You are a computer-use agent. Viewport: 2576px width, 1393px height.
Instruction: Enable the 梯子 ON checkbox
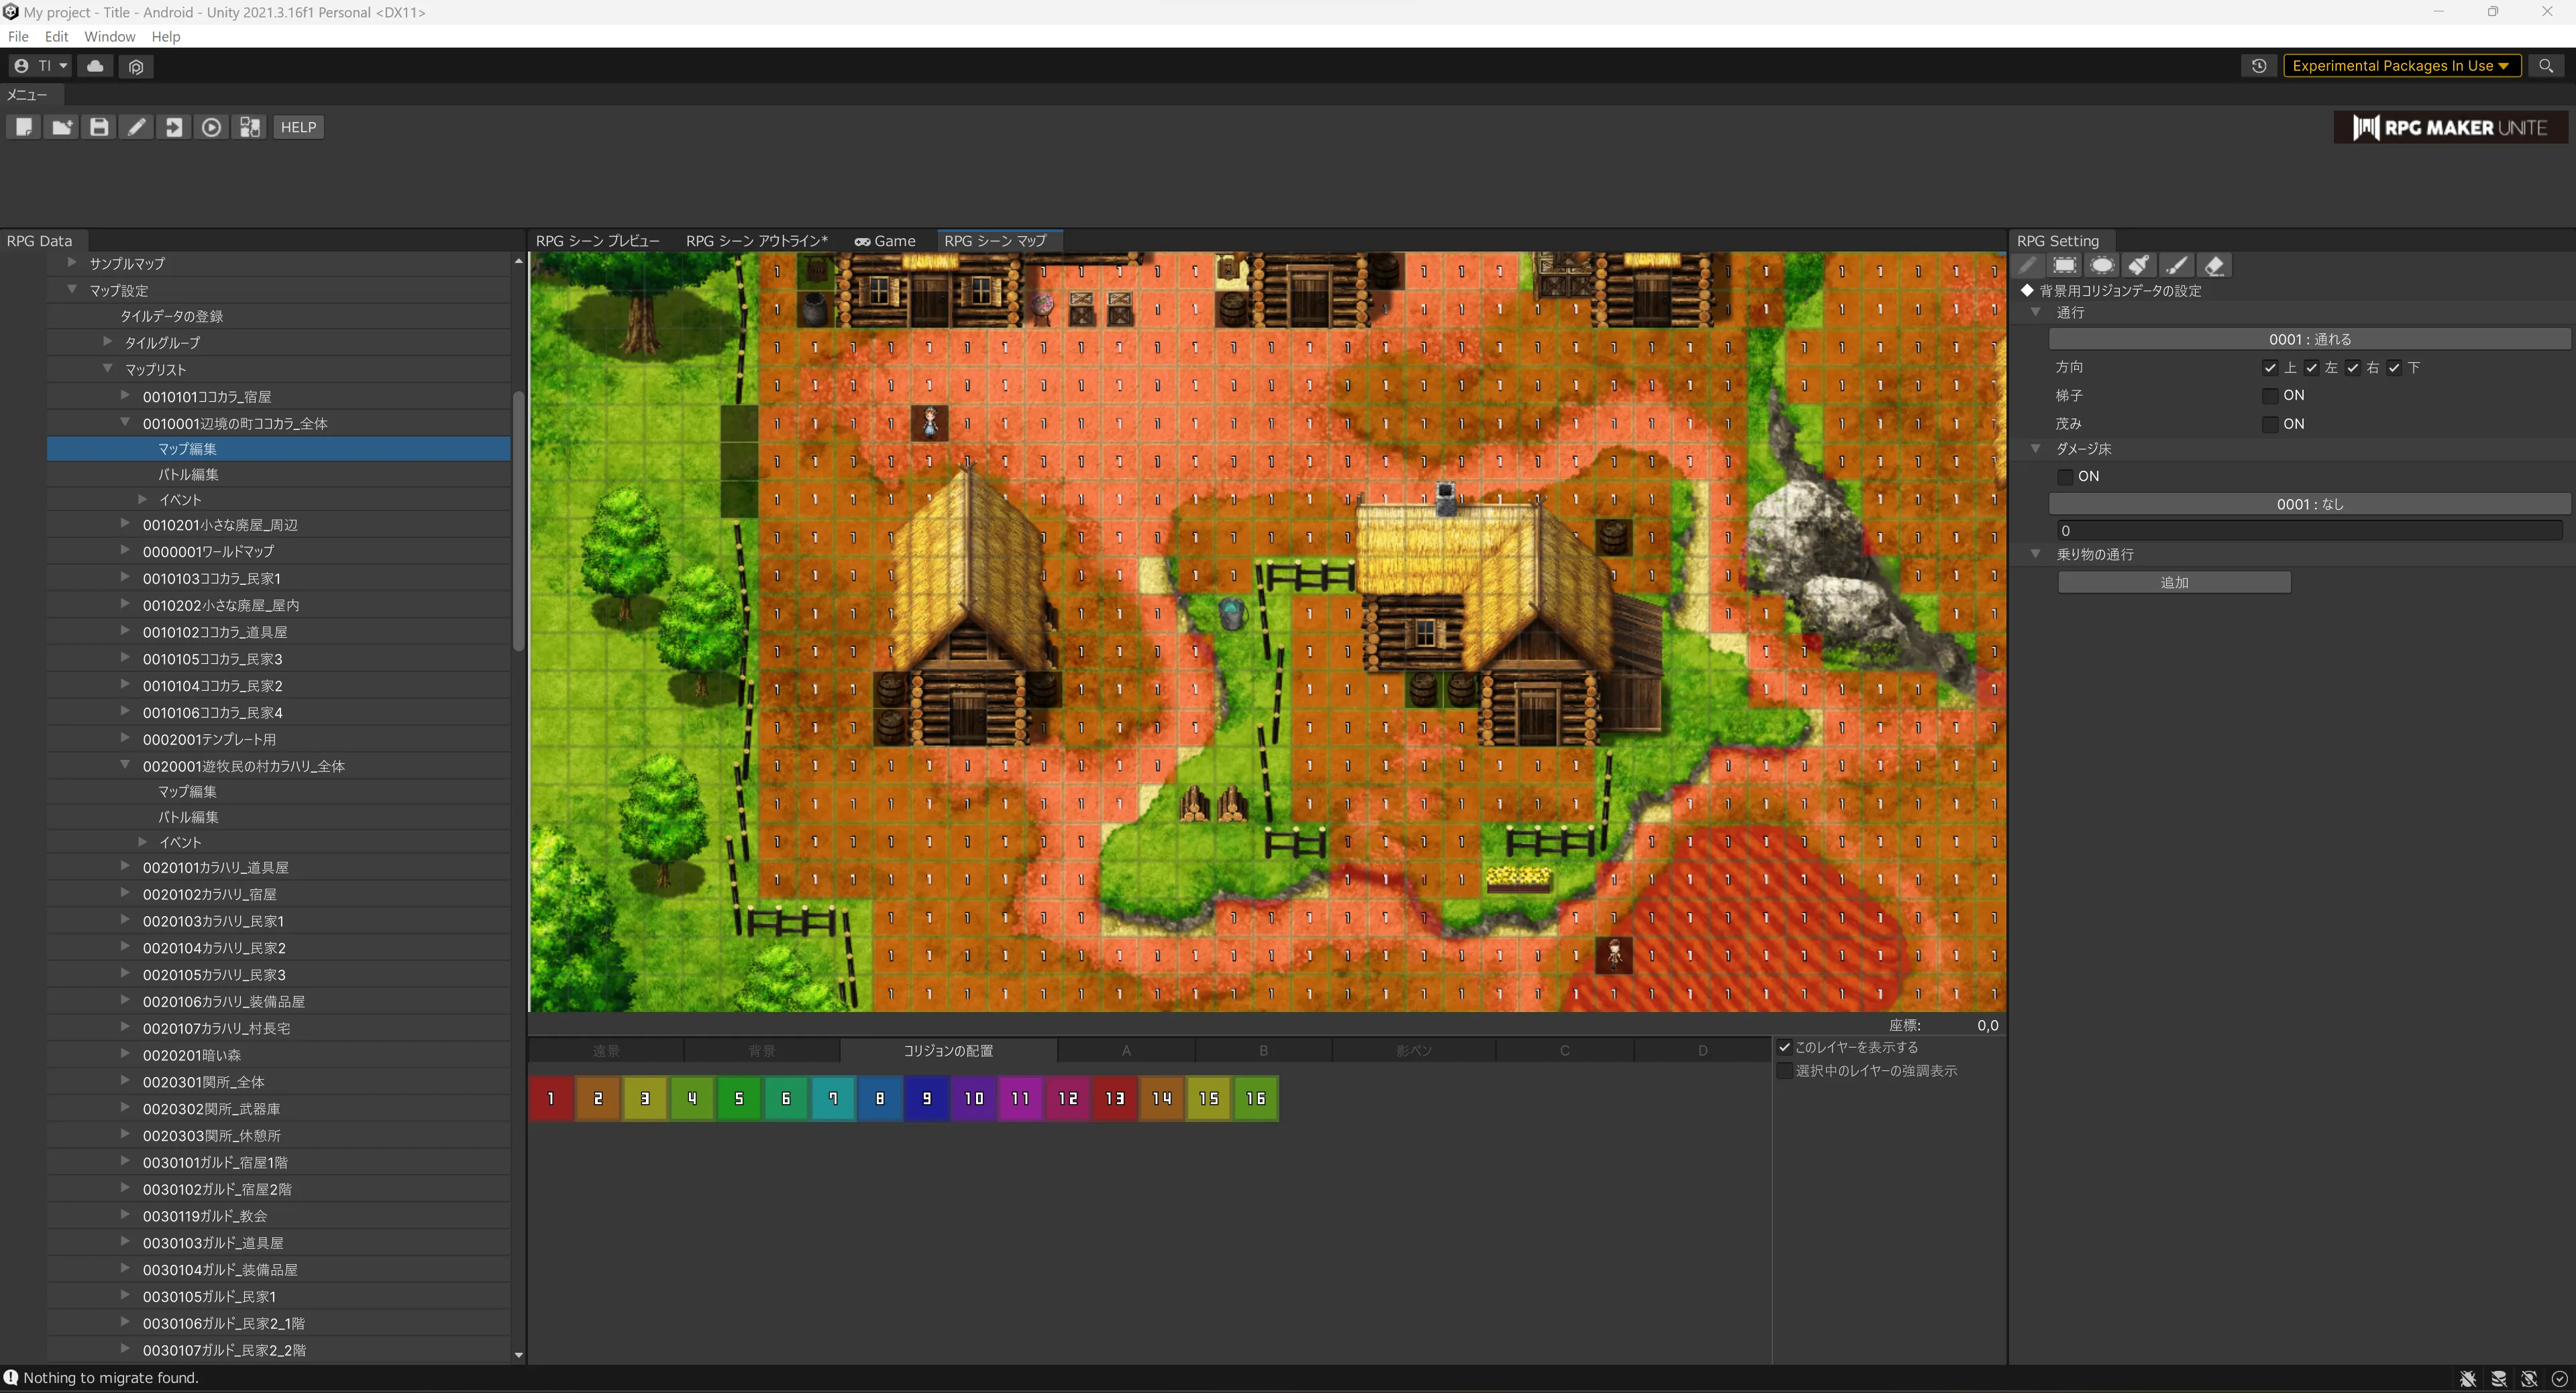pos(2270,396)
